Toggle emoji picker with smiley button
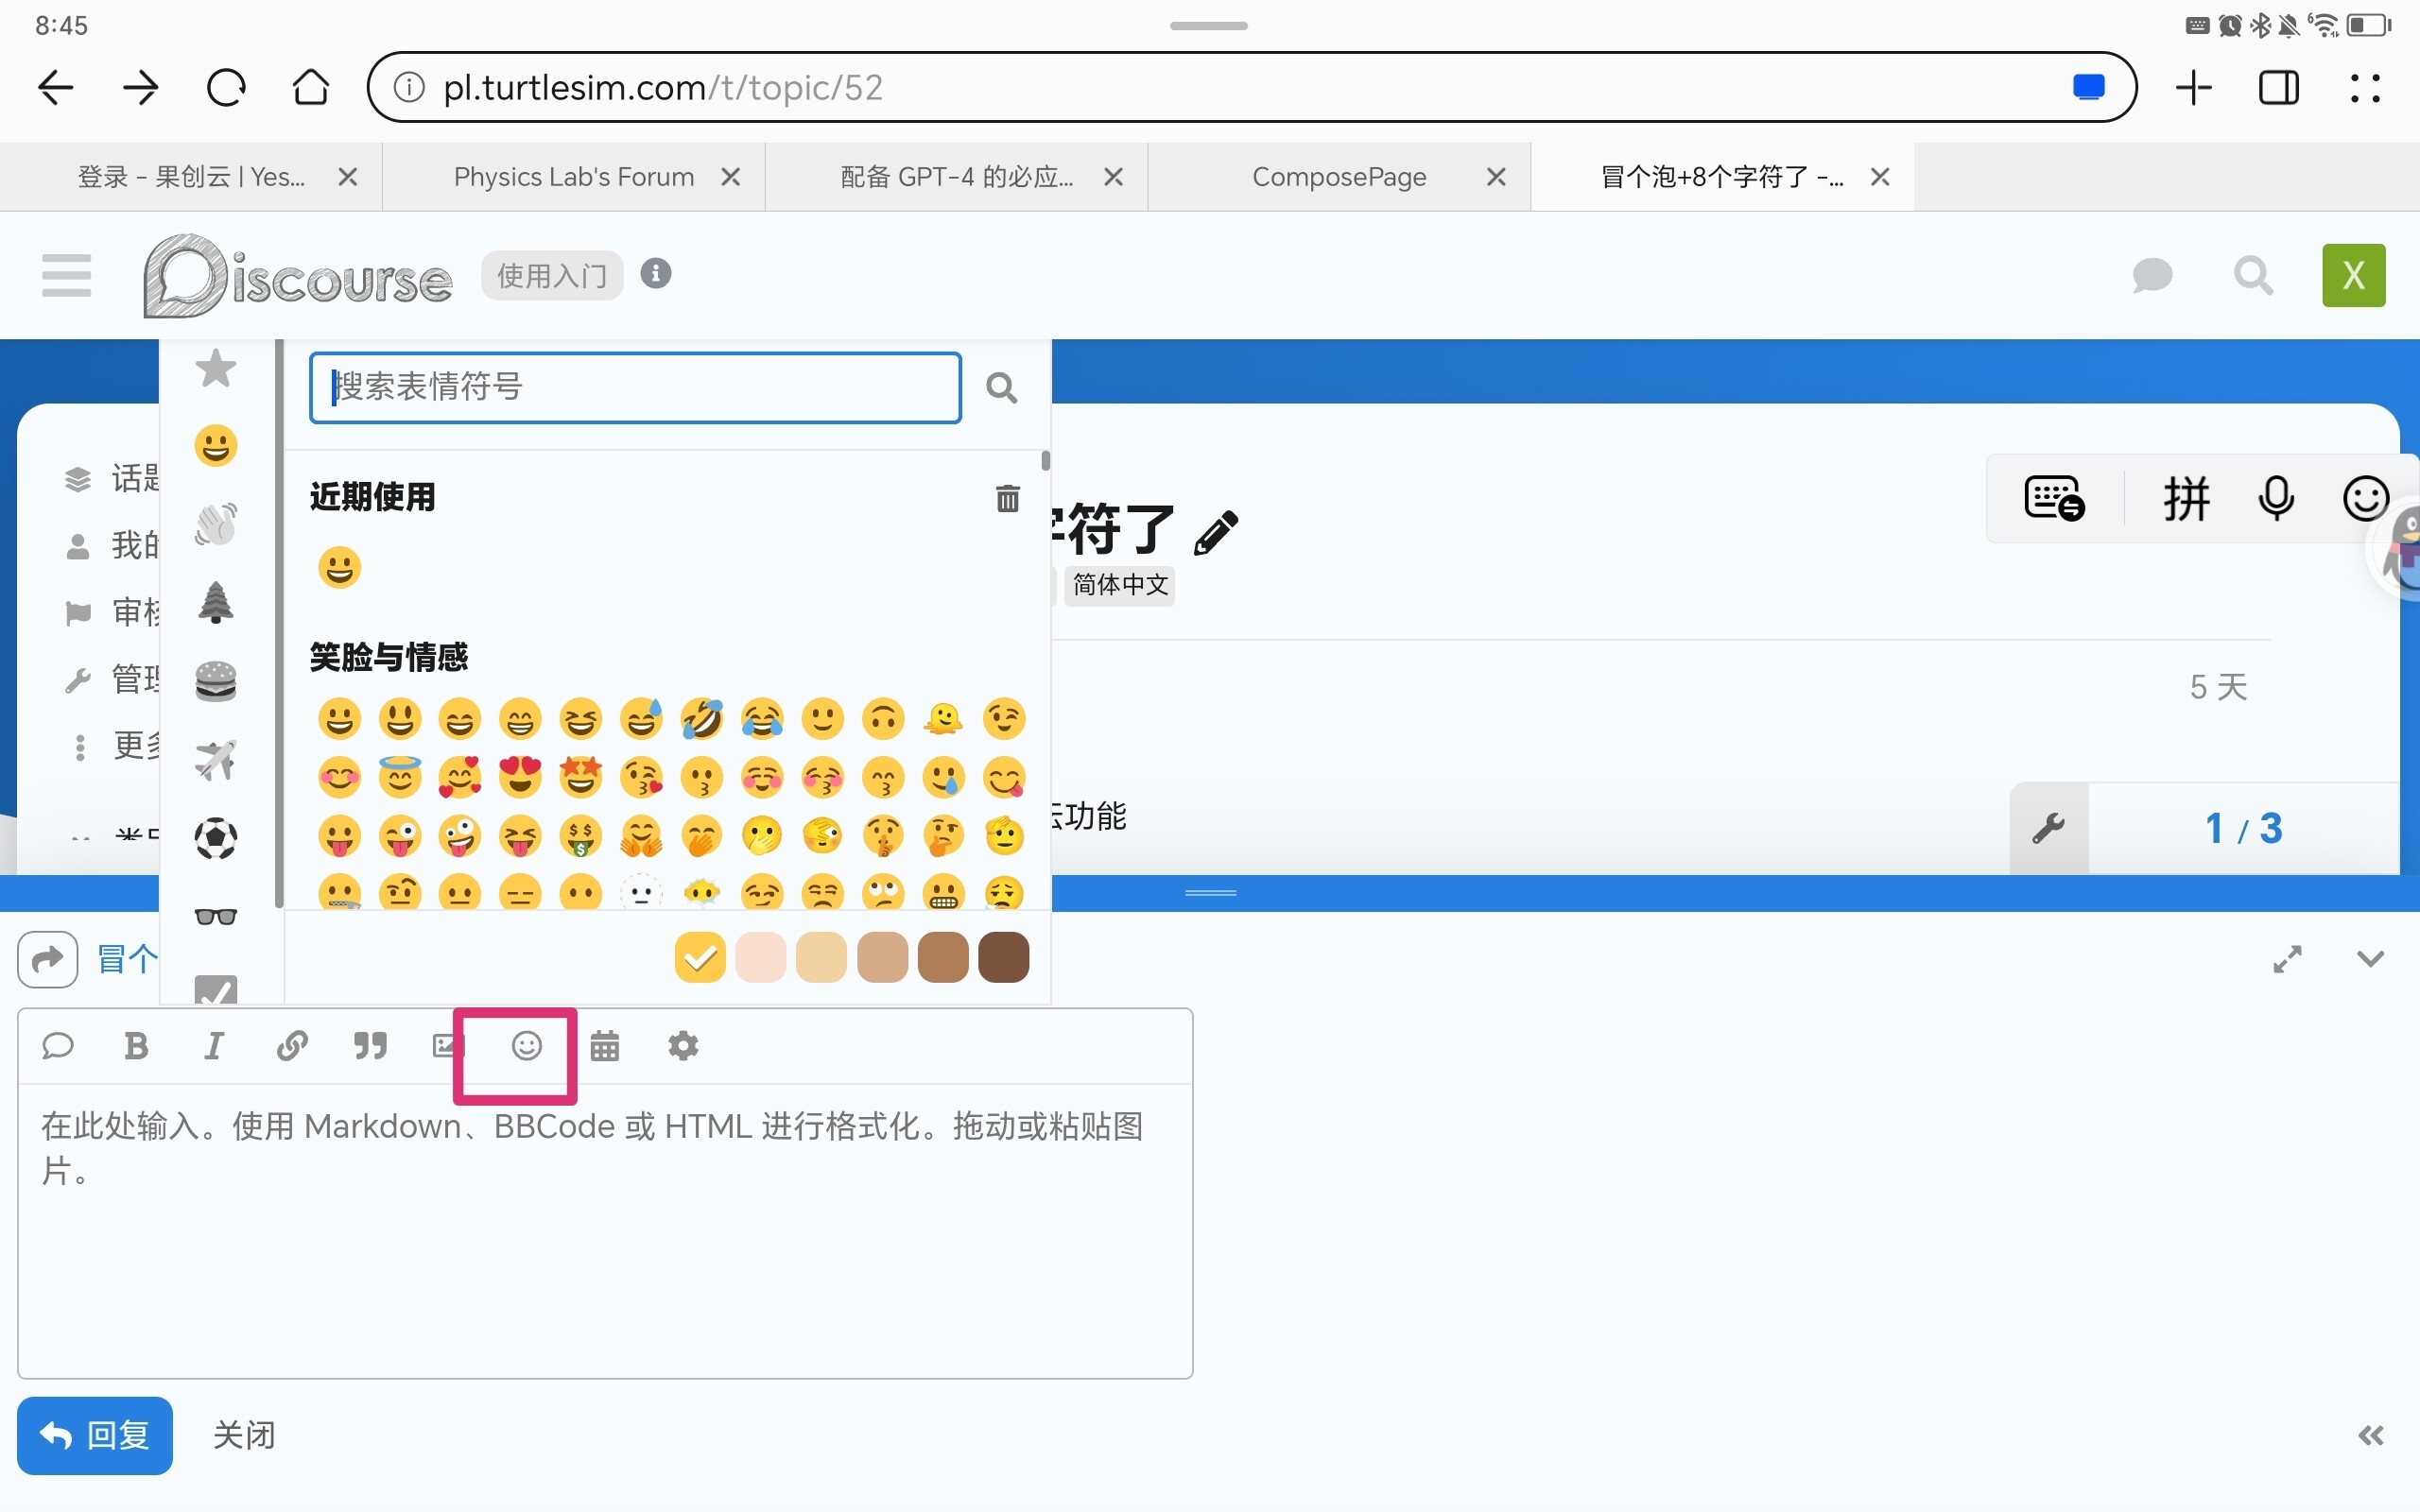Viewport: 2420px width, 1512px height. [x=527, y=1046]
